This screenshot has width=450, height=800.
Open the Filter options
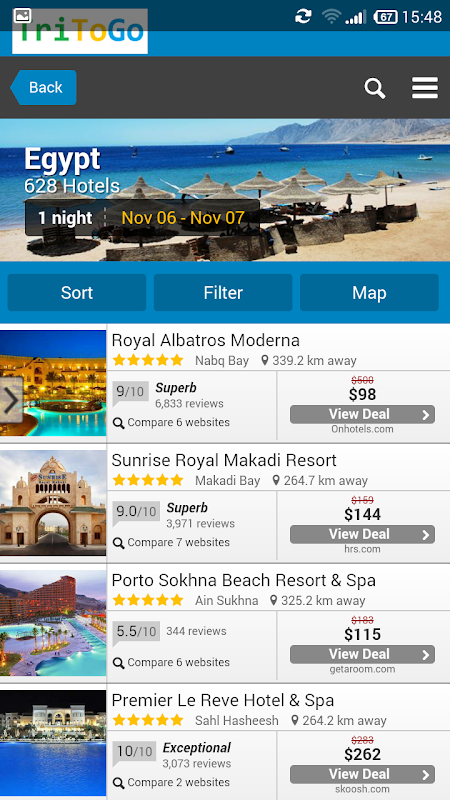pyautogui.click(x=223, y=293)
